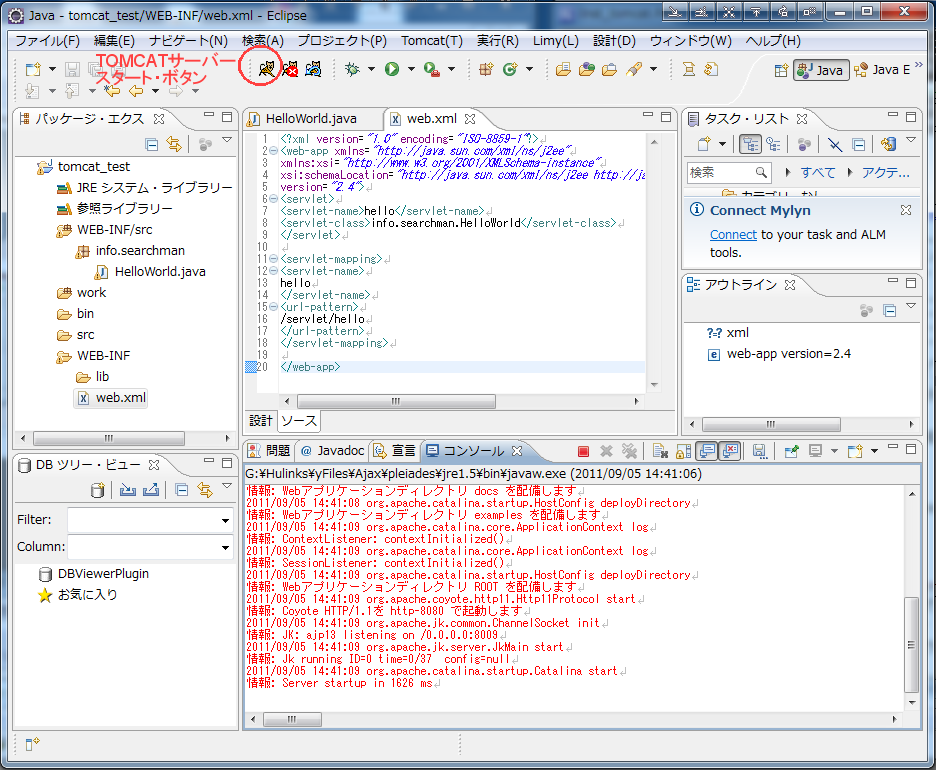Screen dimensions: 936x770
Task: Open the プロジェクト(P) menu
Action: [x=342, y=41]
